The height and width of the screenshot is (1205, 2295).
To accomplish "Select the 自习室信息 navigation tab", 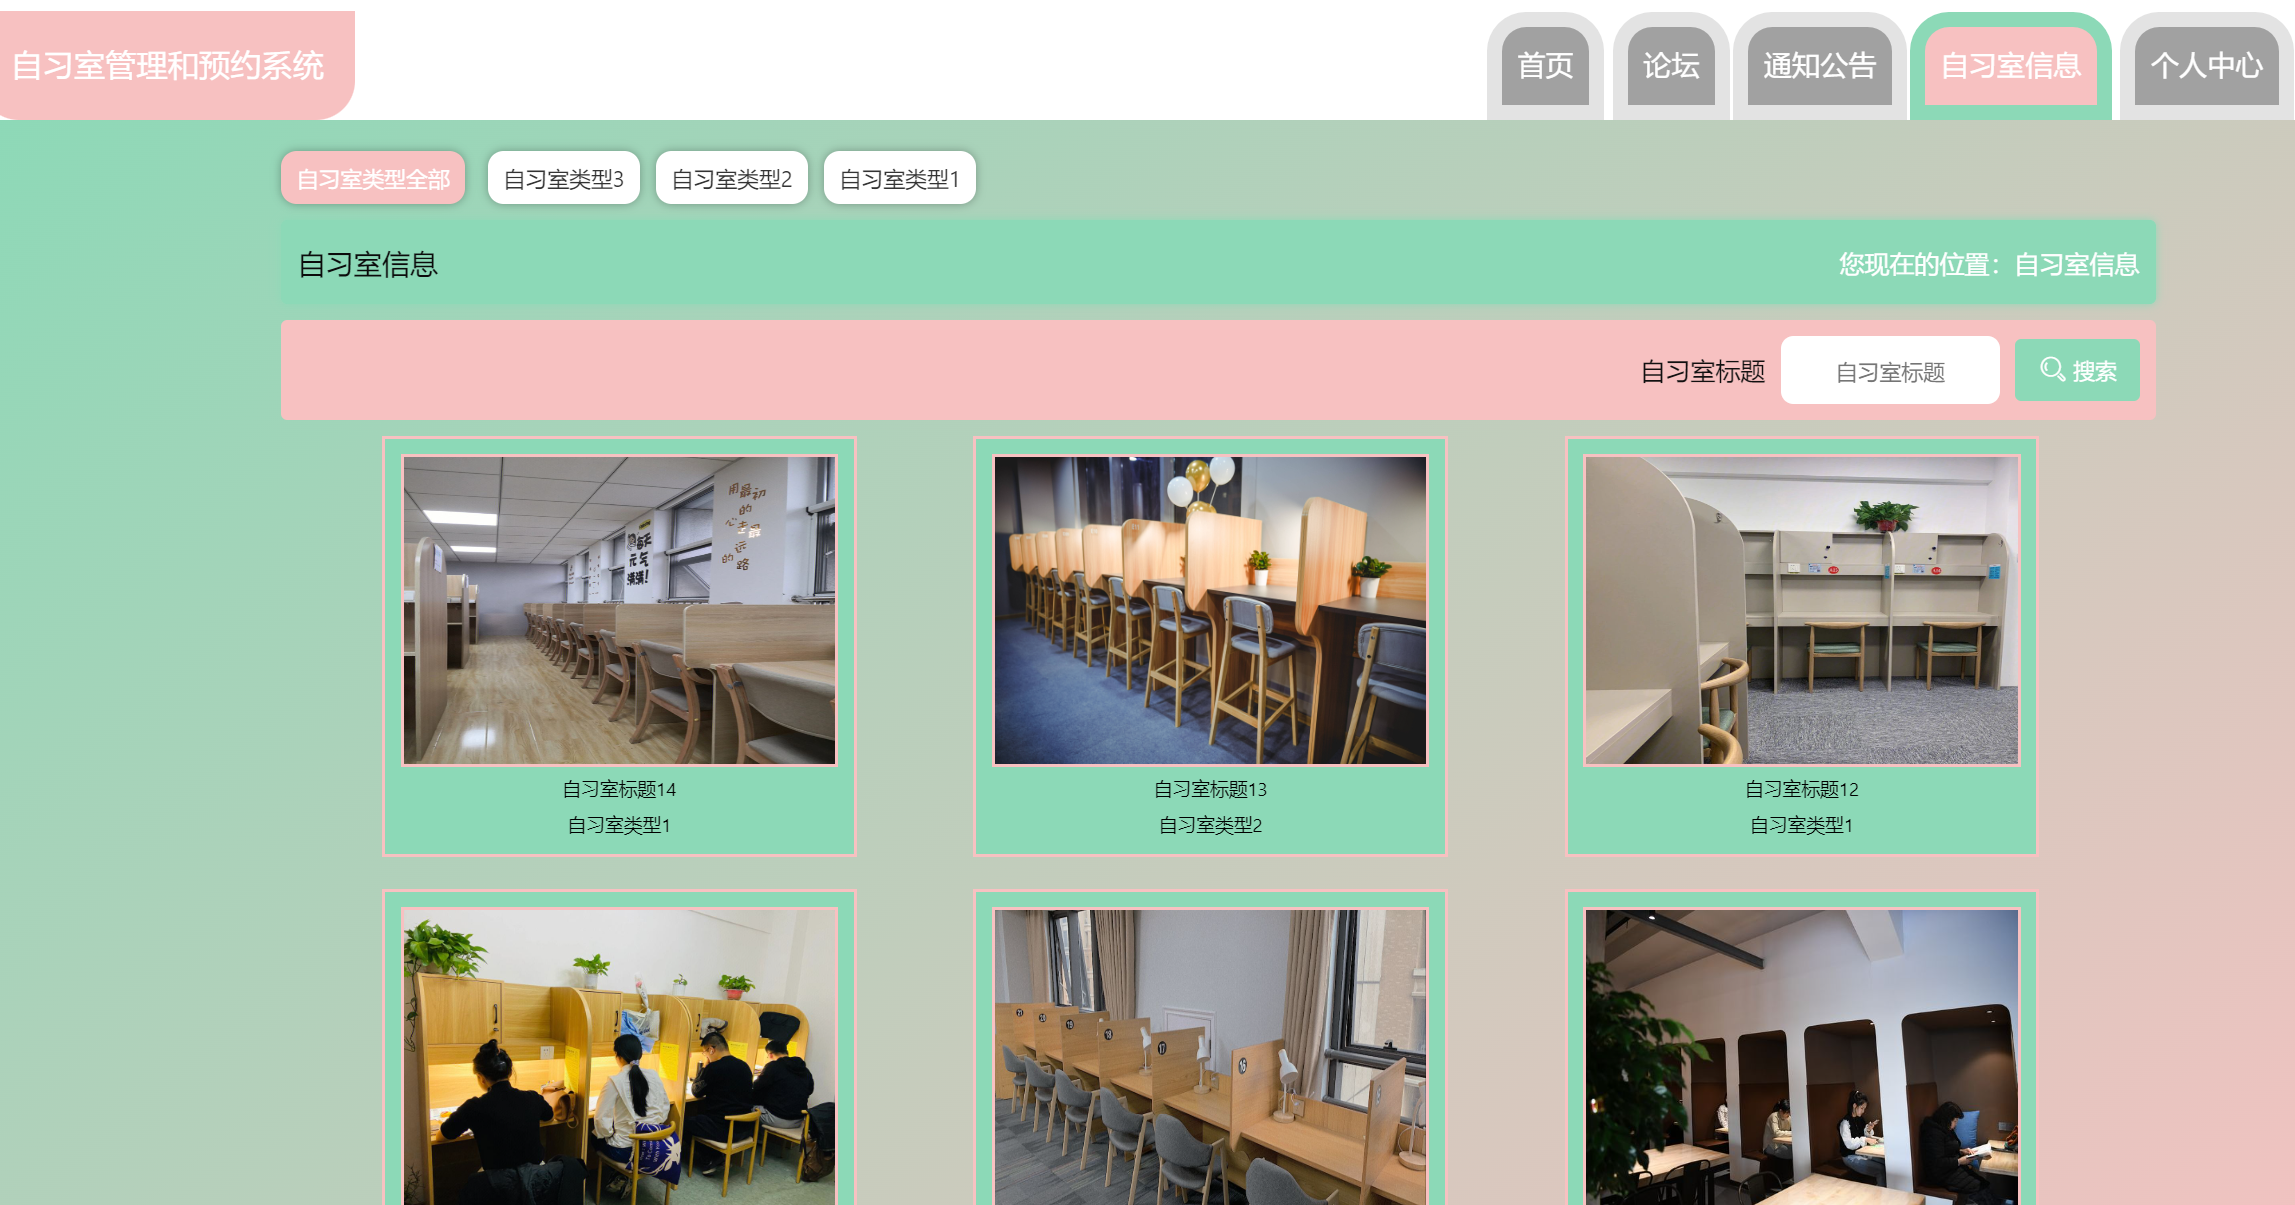I will tap(2010, 66).
